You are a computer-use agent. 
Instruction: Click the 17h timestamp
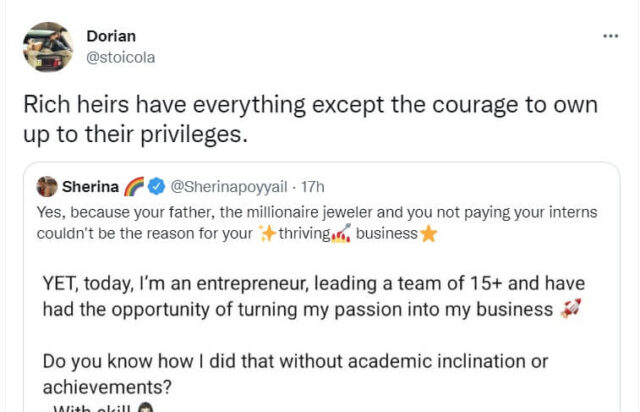(313, 186)
